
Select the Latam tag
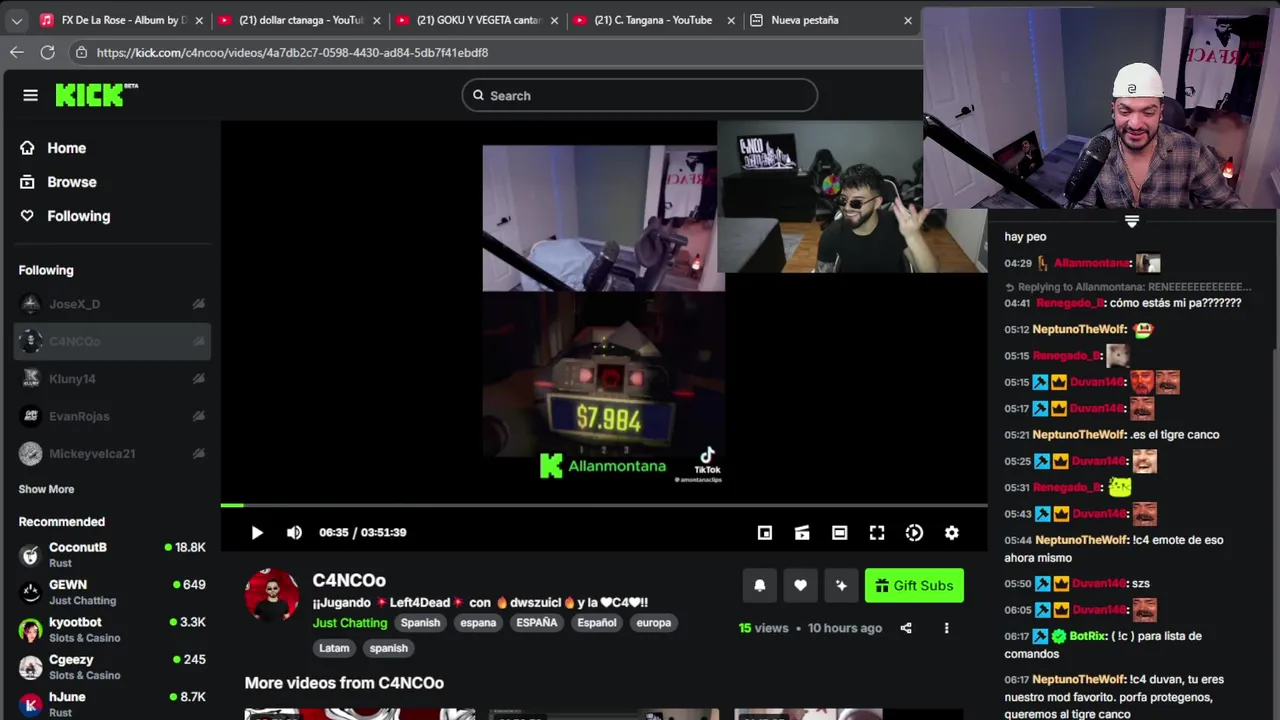[334, 648]
